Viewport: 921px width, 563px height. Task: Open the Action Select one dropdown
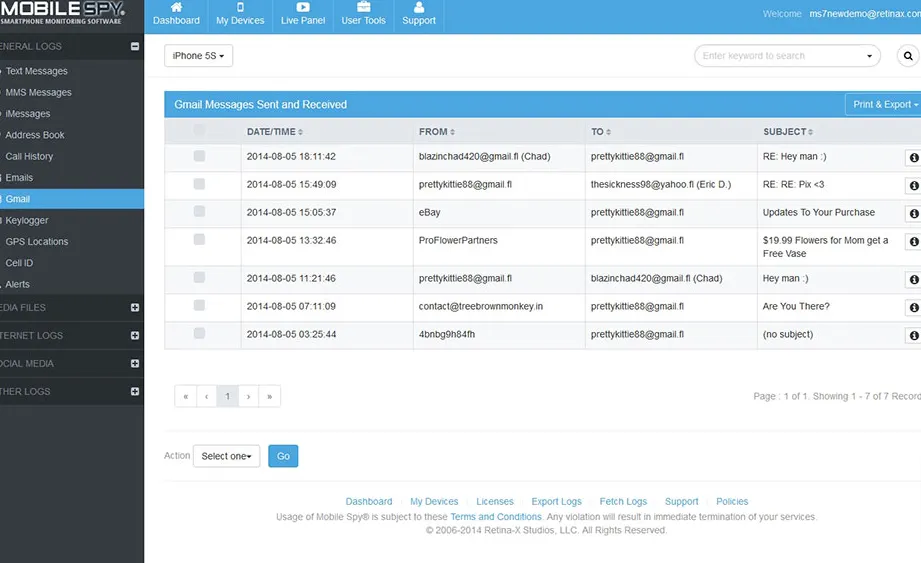(x=226, y=456)
